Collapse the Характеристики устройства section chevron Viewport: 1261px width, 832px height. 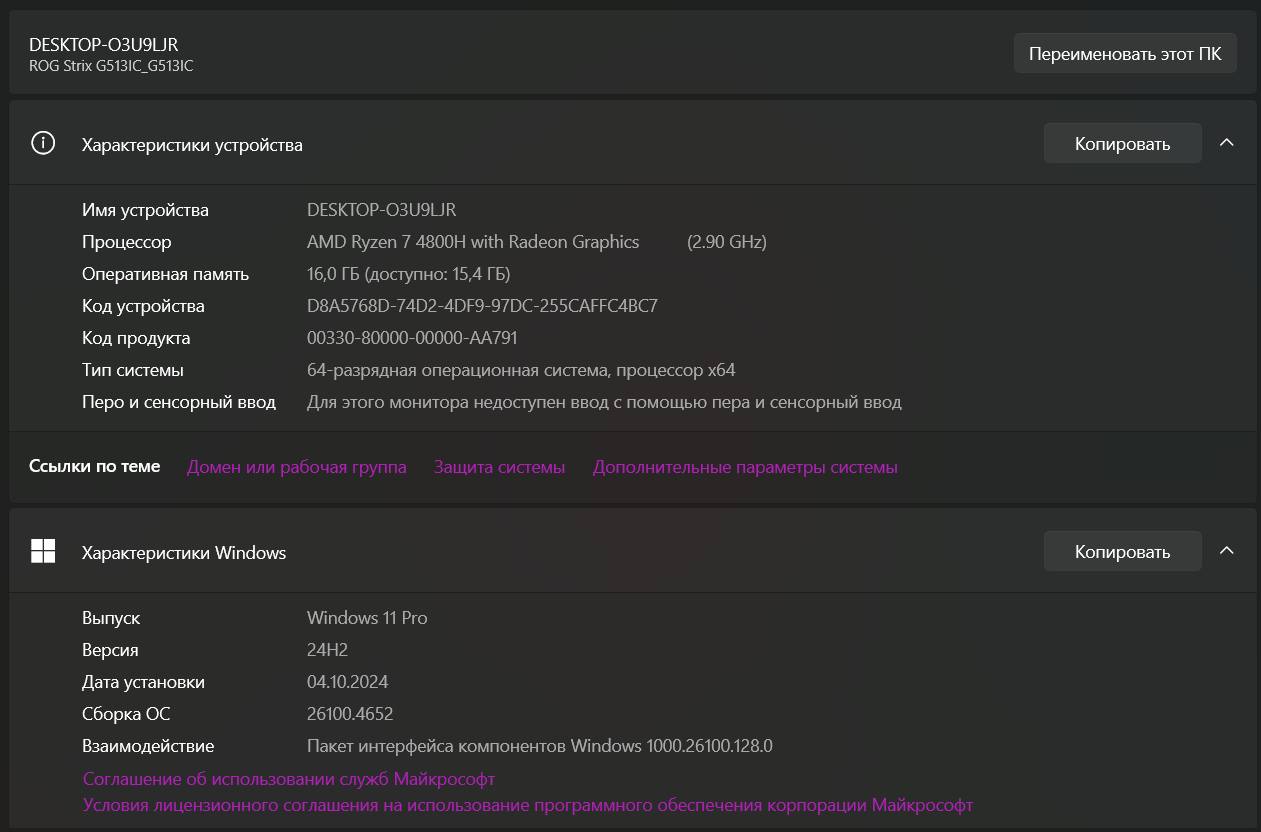pos(1227,143)
